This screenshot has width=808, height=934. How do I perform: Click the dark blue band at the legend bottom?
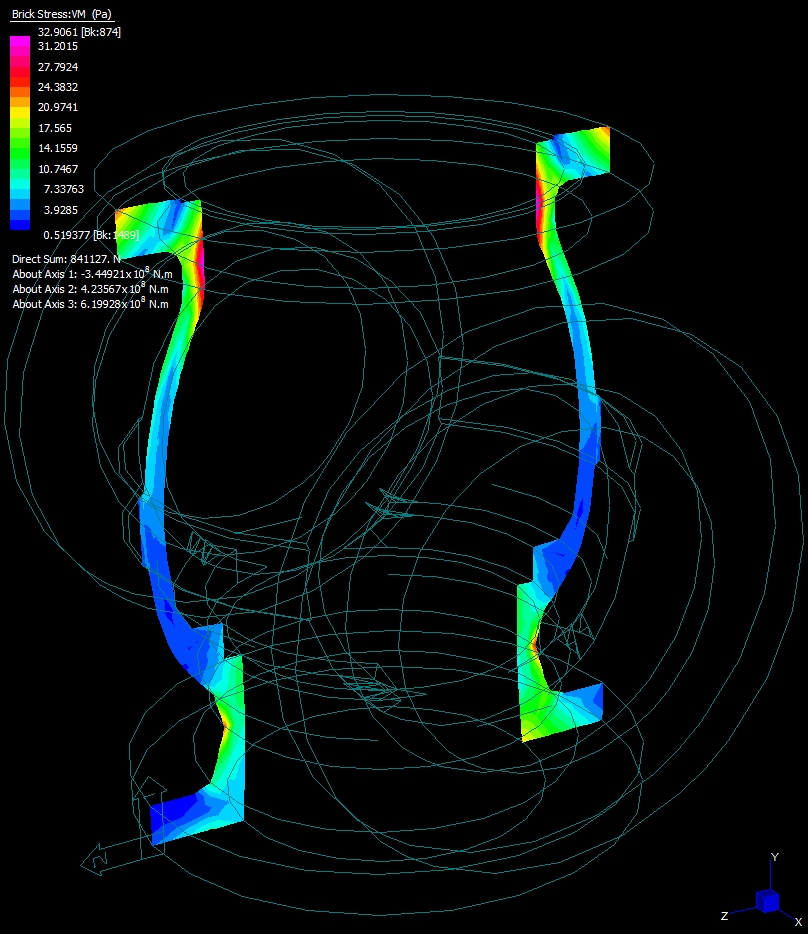pos(20,222)
